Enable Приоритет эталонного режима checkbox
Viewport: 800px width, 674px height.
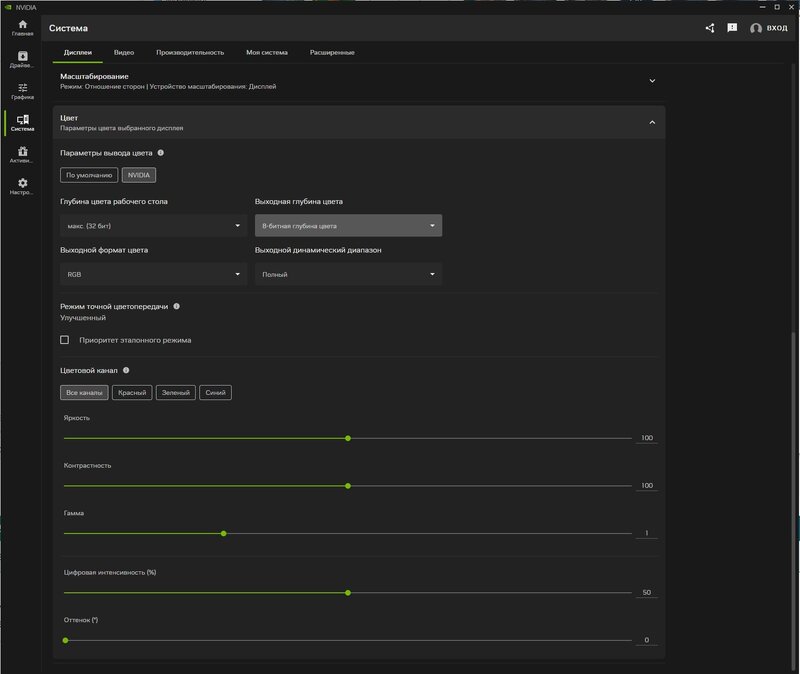pyautogui.click(x=64, y=340)
